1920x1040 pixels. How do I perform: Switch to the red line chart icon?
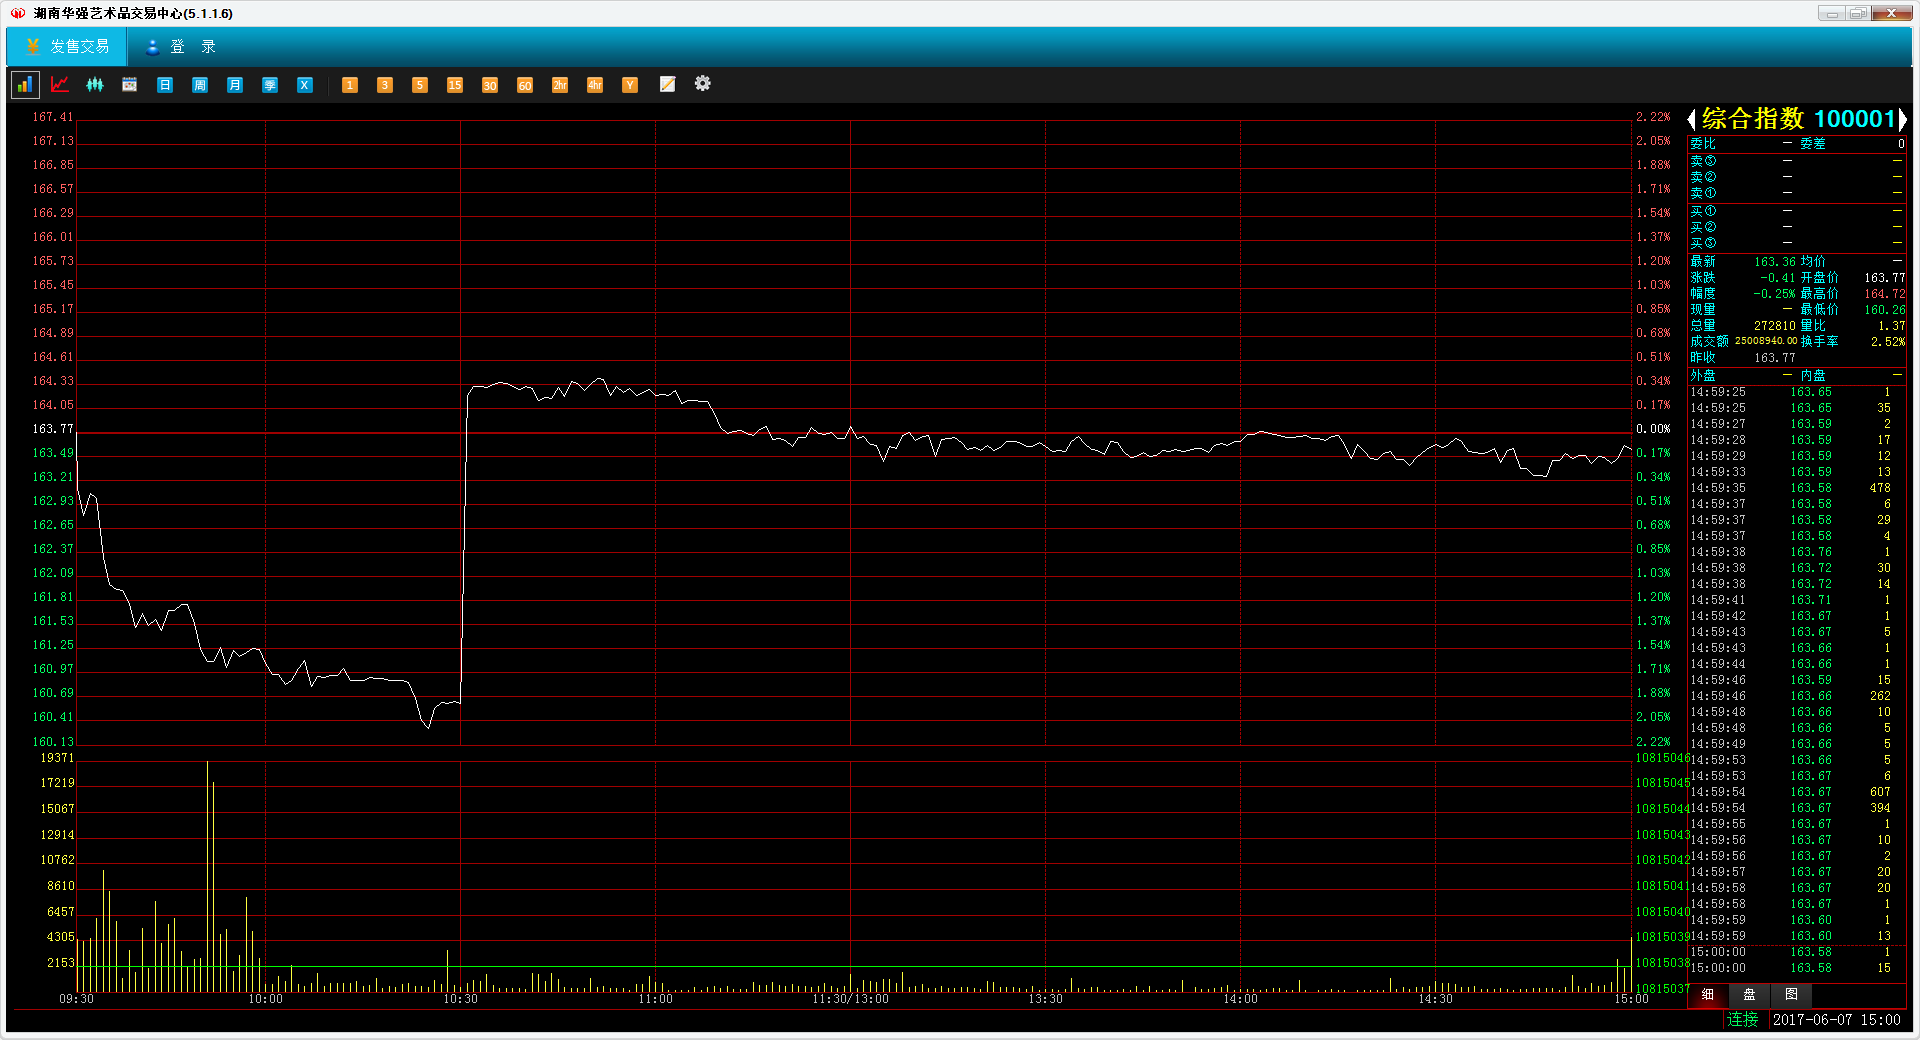(x=60, y=85)
